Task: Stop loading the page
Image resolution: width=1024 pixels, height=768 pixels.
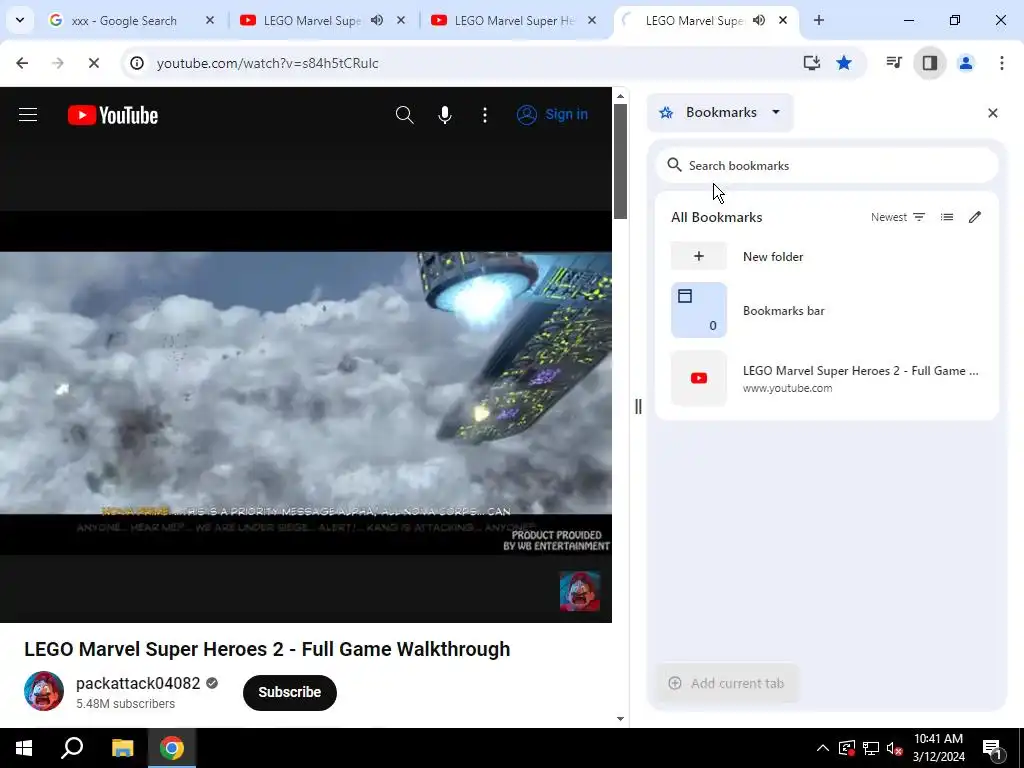Action: pos(93,63)
